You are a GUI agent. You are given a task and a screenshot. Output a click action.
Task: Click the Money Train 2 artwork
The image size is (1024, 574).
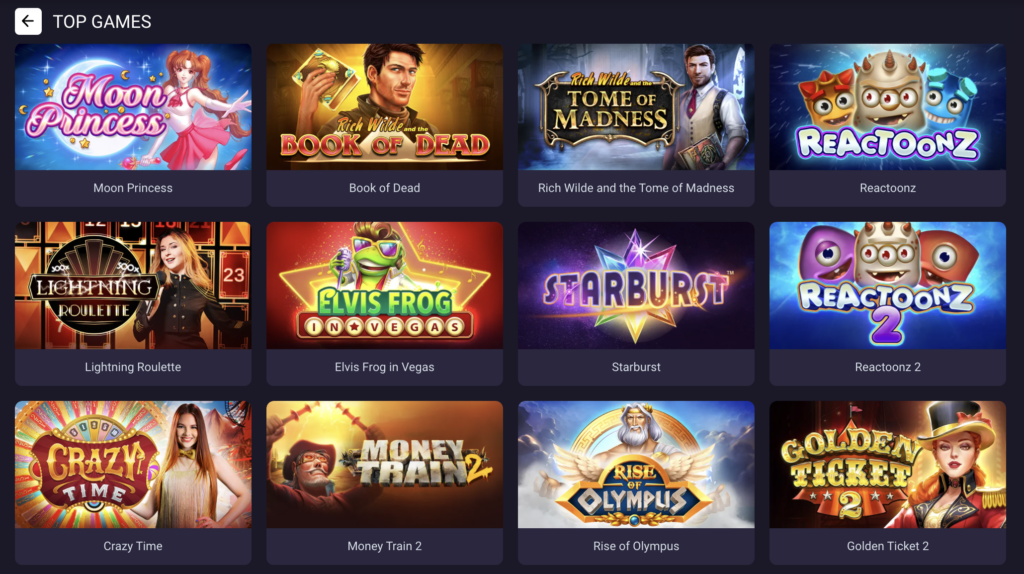coord(385,464)
